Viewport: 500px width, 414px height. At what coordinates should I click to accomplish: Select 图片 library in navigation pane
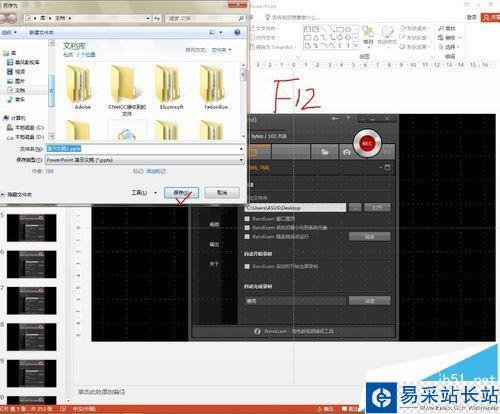point(16,81)
